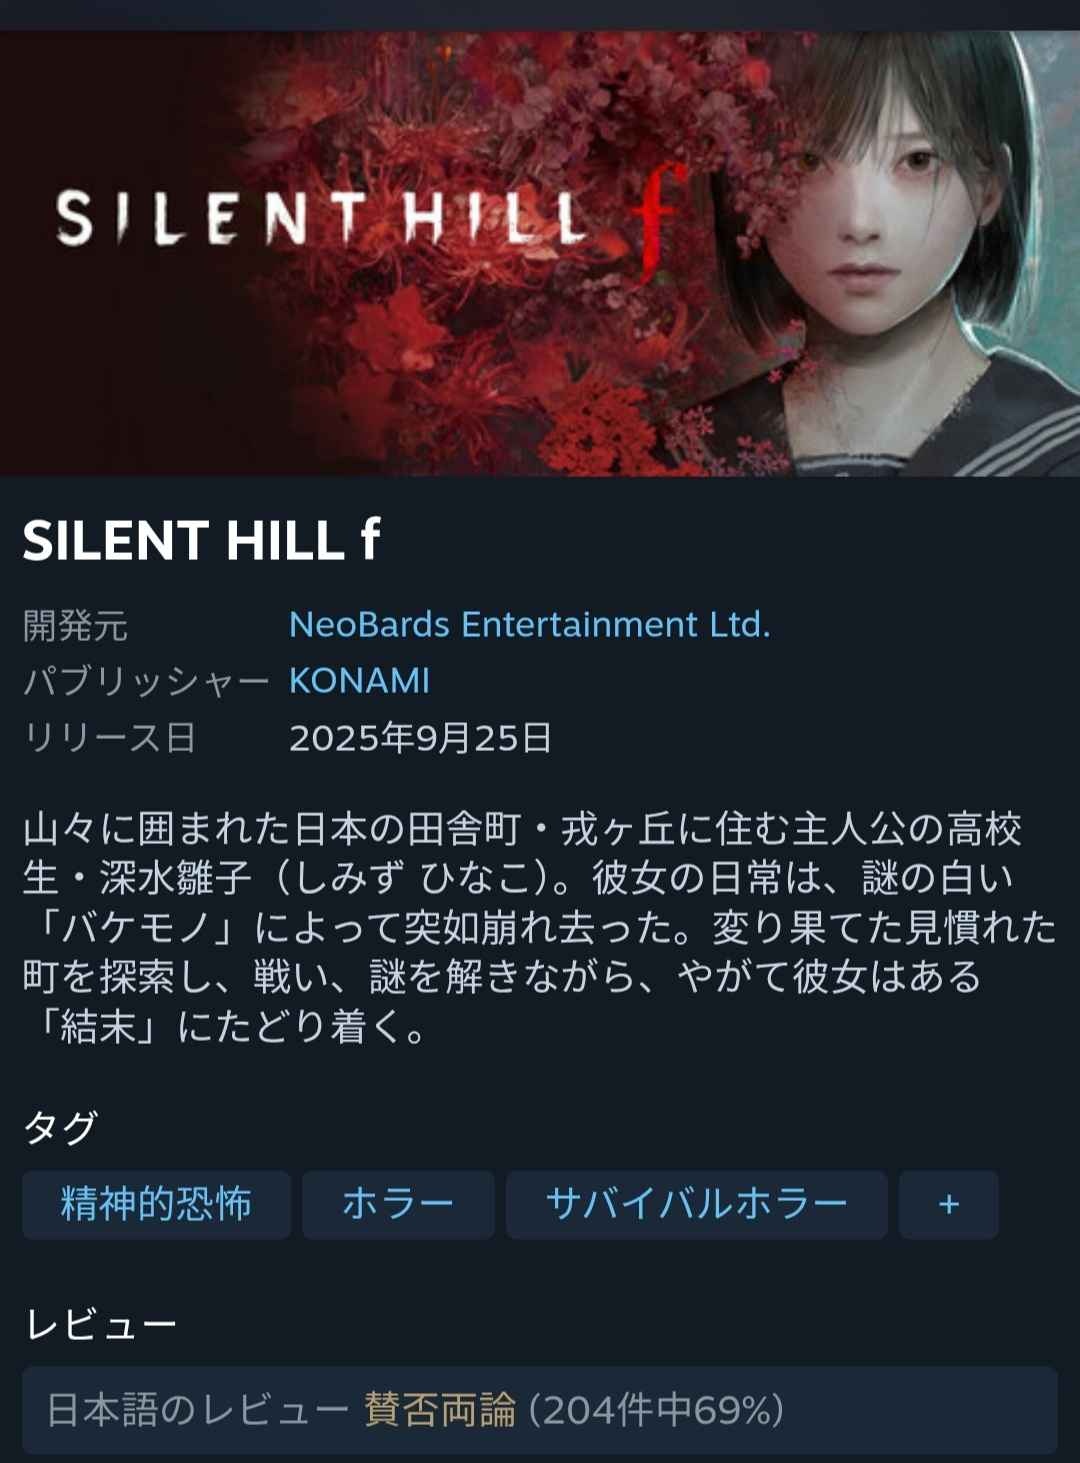Click the 204件中69% review count text
This screenshot has width=1080, height=1463.
click(657, 1410)
